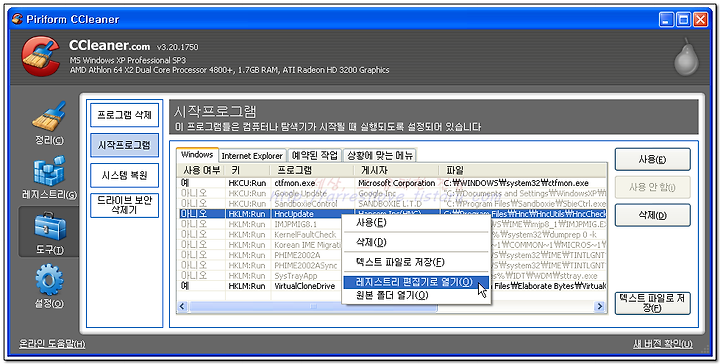Click the horizontal scrollbar thumb

point(312,306)
